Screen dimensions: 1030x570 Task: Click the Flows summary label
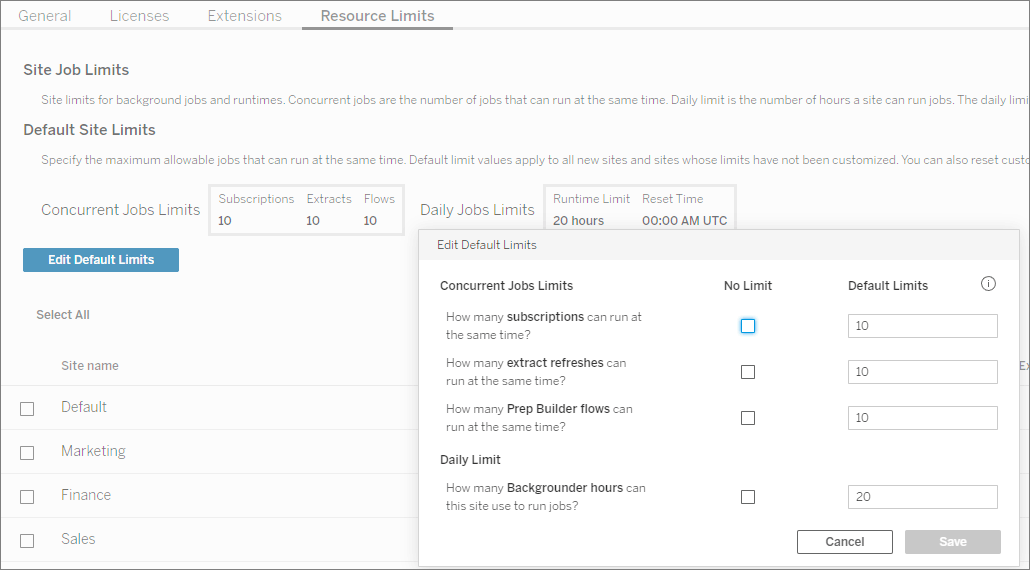379,199
